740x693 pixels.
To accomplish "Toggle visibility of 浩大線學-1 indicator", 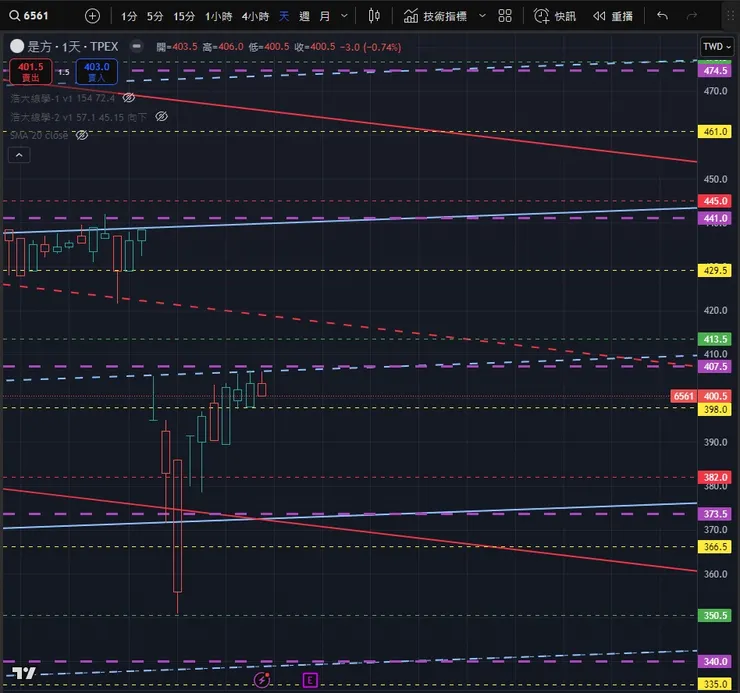I will tap(128, 98).
